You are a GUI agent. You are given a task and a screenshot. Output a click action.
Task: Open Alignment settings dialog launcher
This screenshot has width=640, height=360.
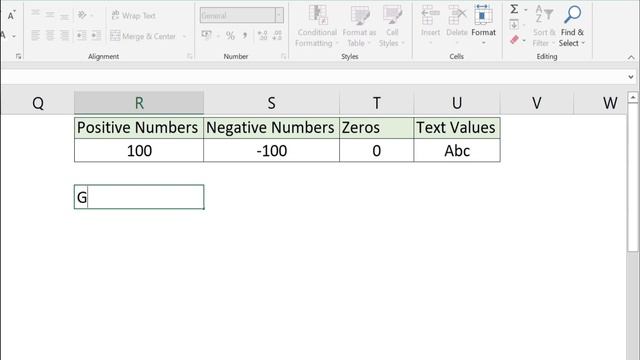click(x=189, y=56)
